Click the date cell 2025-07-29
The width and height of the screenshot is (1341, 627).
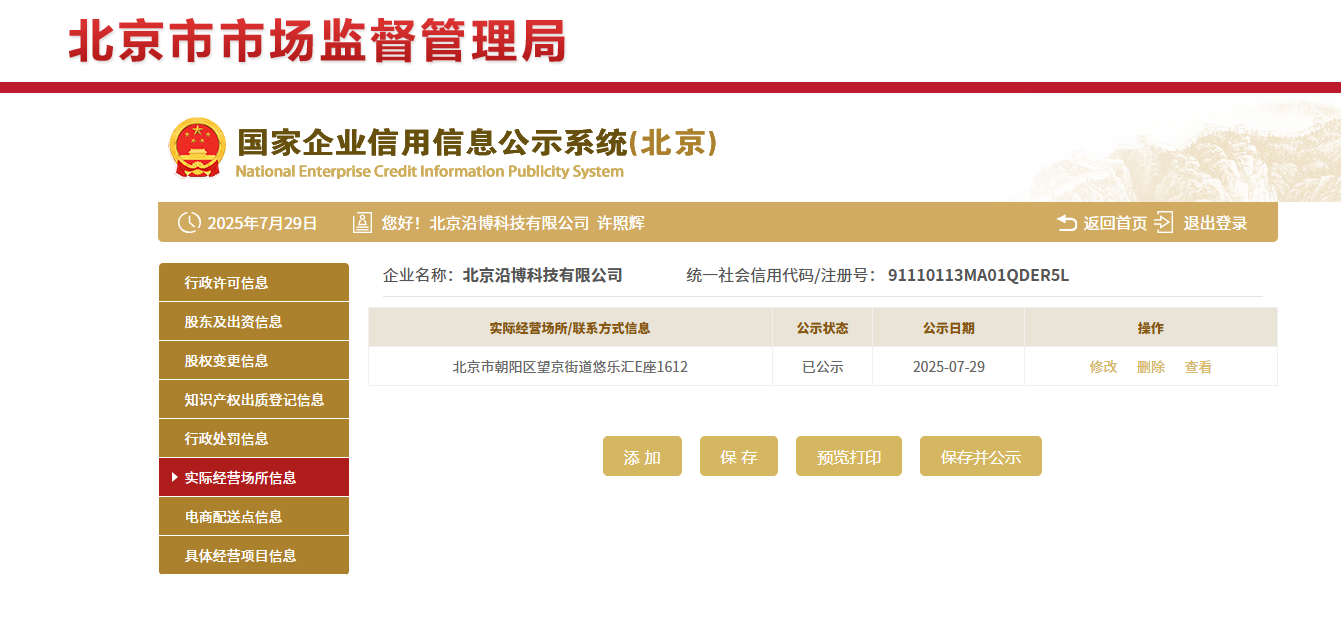point(948,367)
